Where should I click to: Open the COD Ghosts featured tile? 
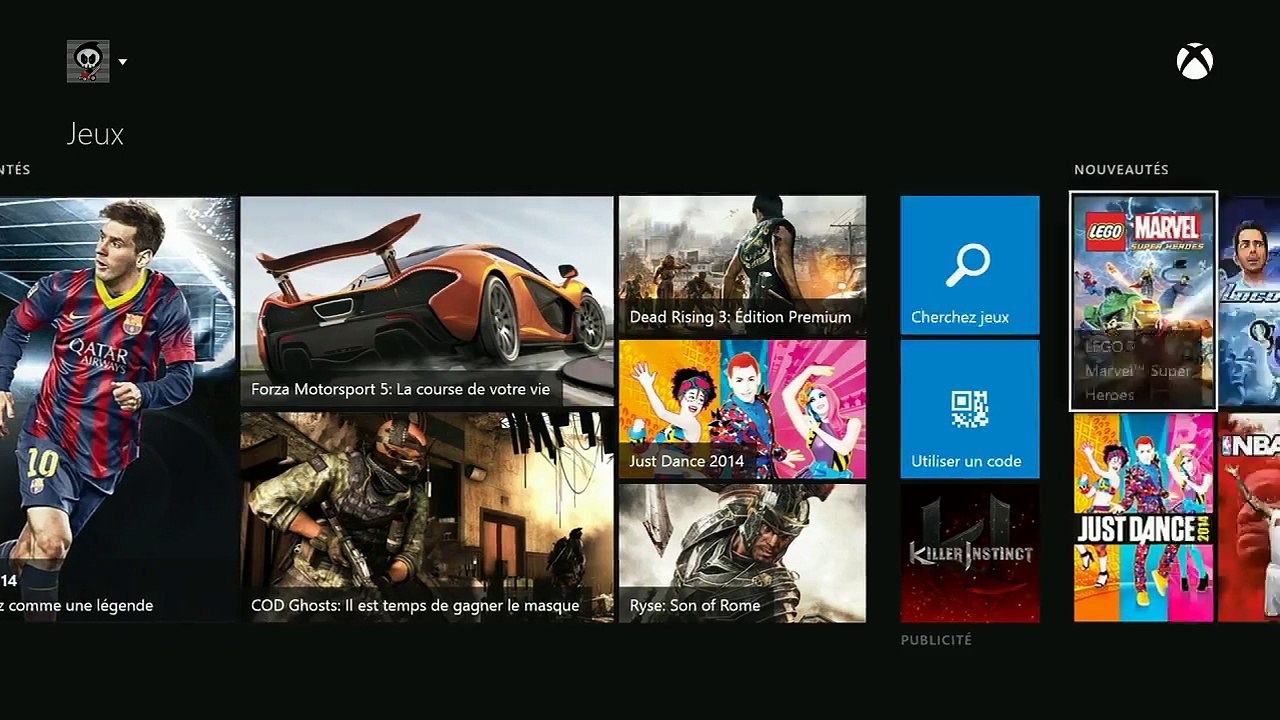[x=427, y=517]
